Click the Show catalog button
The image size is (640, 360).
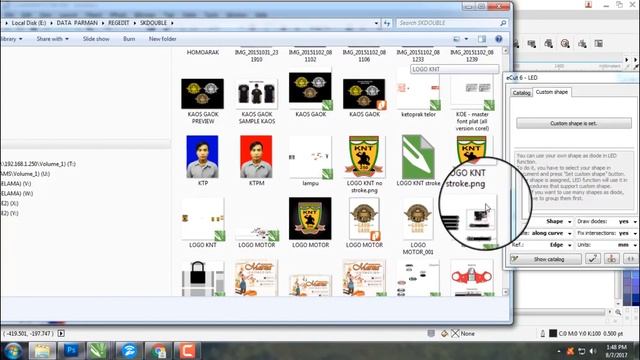tap(546, 259)
